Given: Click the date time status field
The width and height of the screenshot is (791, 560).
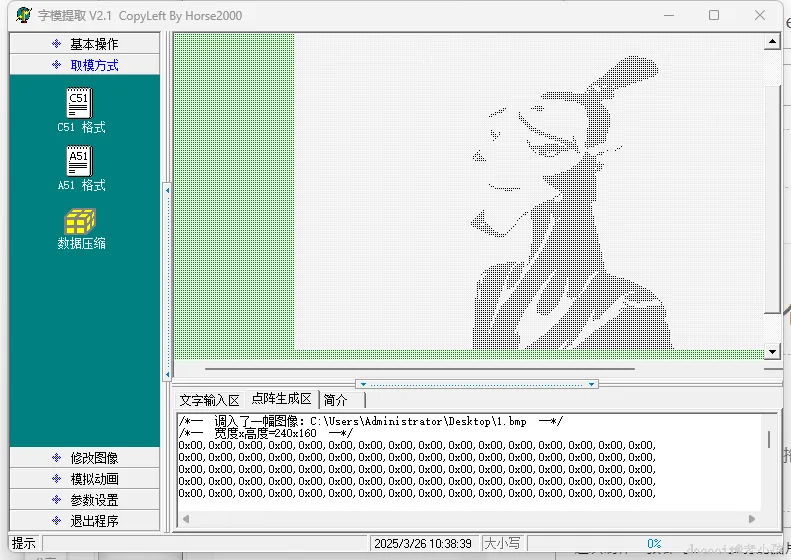Looking at the screenshot, I should [x=423, y=543].
